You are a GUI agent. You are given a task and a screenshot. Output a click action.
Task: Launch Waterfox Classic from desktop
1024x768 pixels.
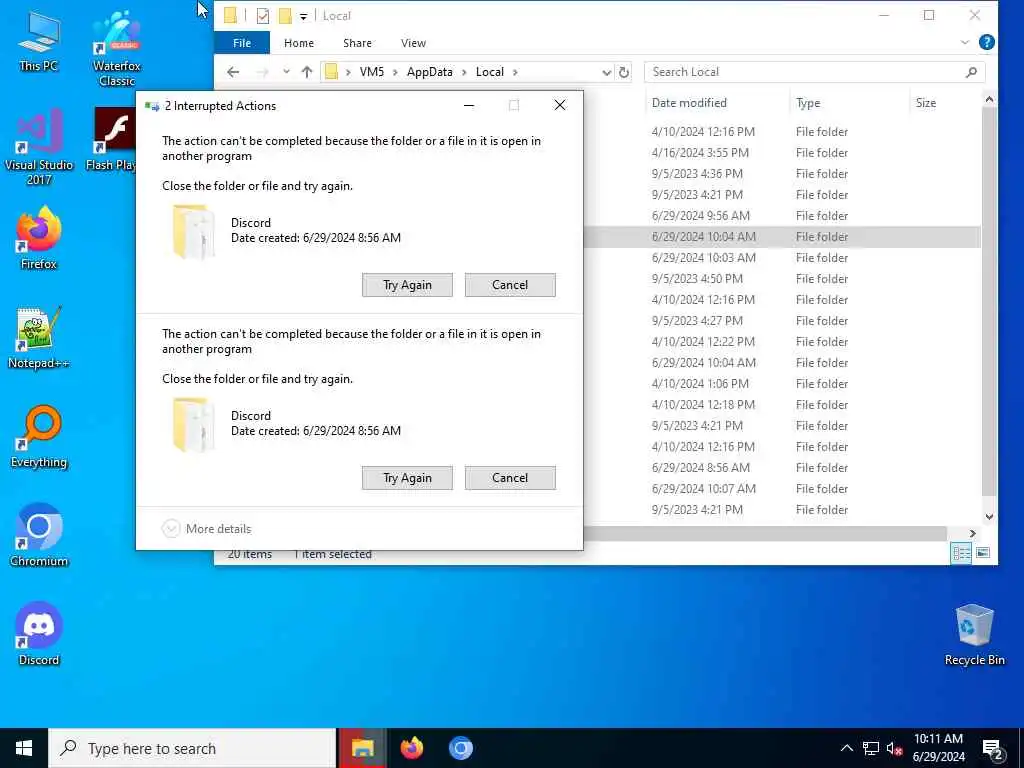[116, 47]
